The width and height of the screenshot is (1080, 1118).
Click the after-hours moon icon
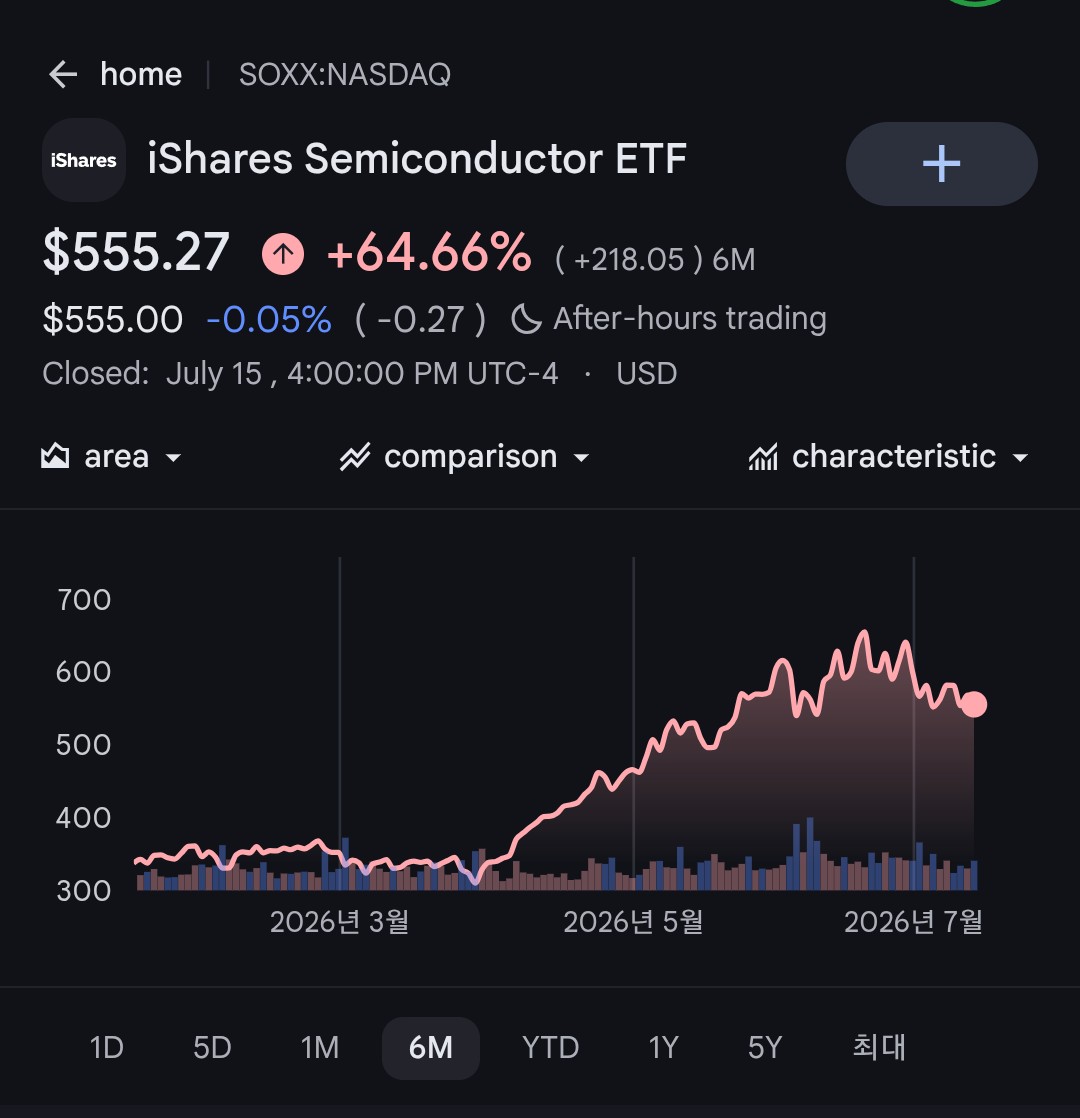coord(526,319)
